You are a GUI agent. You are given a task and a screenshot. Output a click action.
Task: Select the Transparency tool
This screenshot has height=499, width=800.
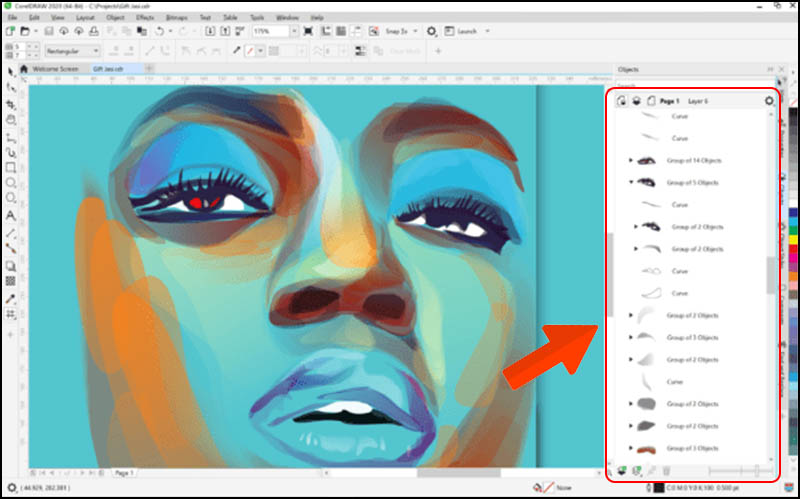point(10,281)
